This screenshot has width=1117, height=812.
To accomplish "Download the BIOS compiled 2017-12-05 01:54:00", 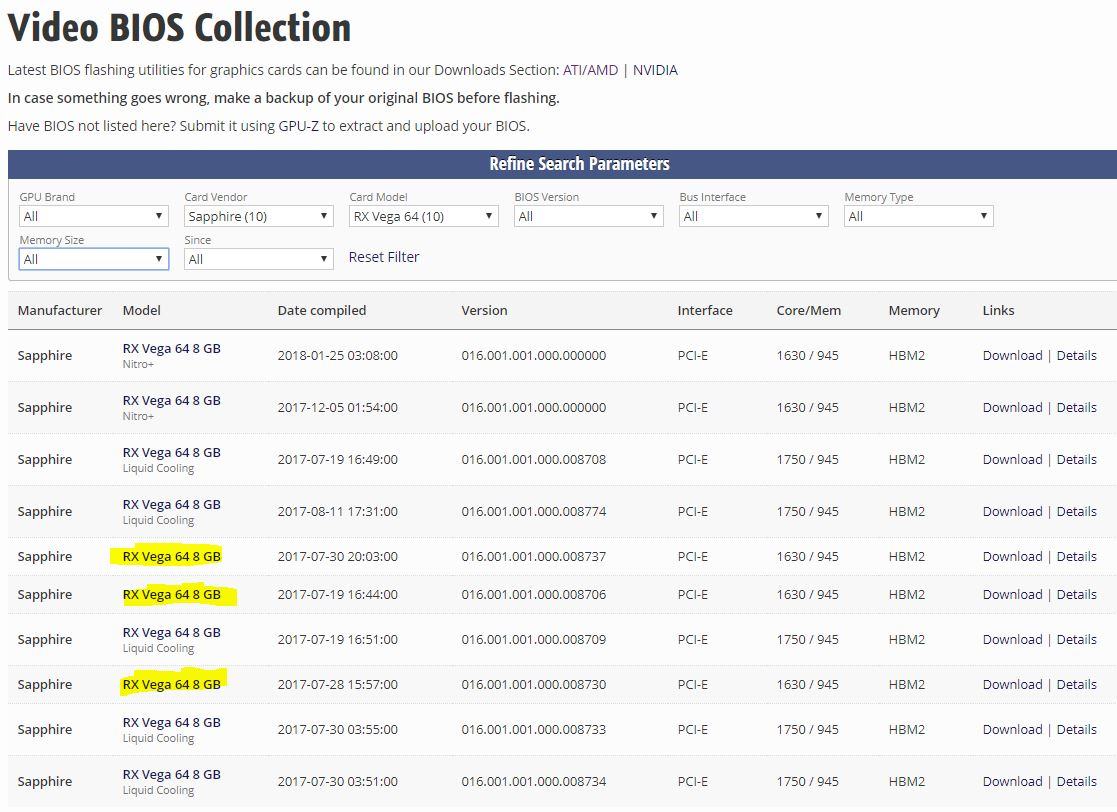I will [1012, 407].
